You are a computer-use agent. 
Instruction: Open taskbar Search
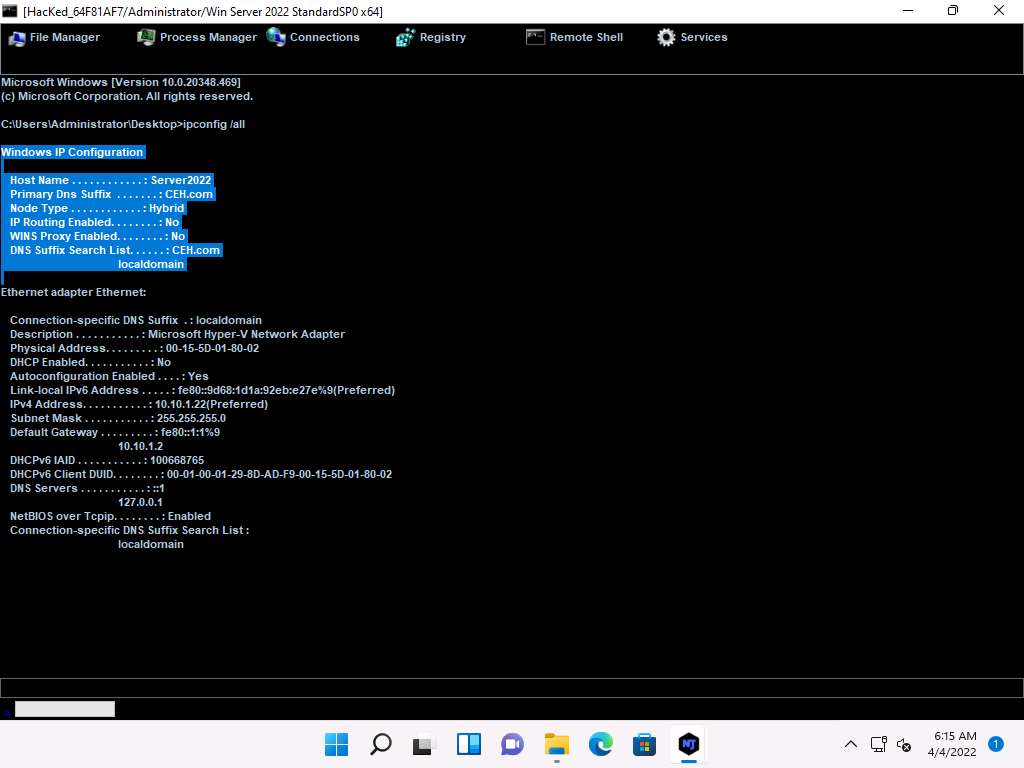pos(381,744)
